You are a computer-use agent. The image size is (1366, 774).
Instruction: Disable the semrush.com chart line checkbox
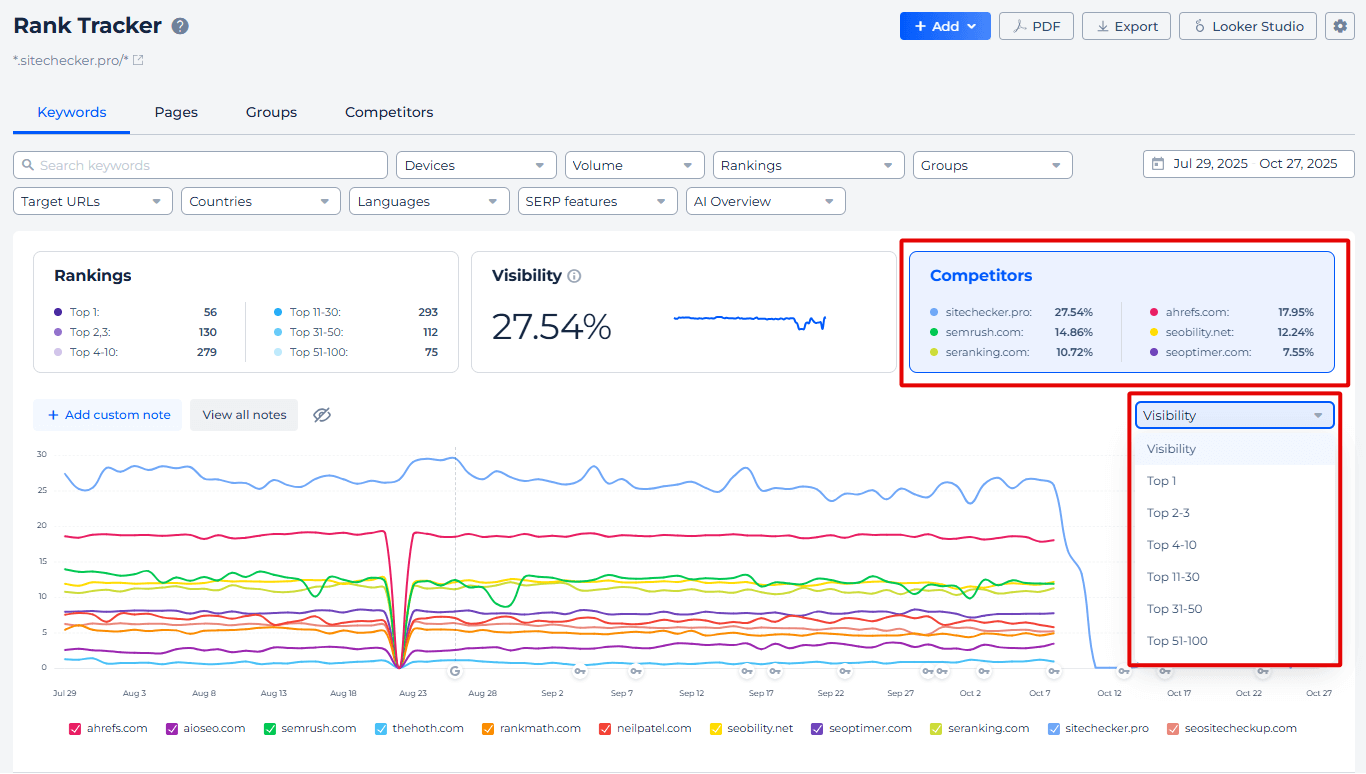tap(268, 728)
